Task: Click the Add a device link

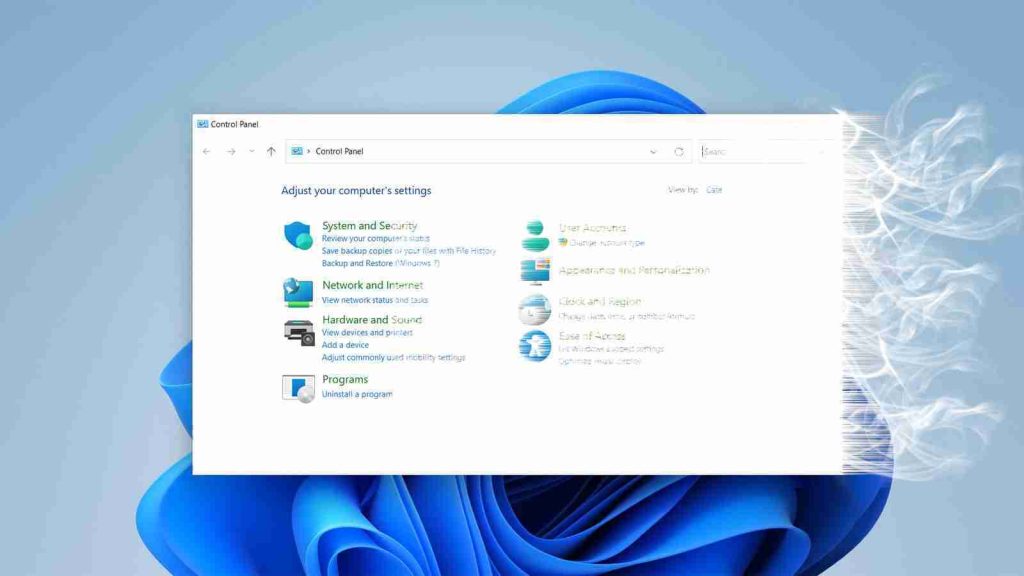Action: [x=345, y=345]
